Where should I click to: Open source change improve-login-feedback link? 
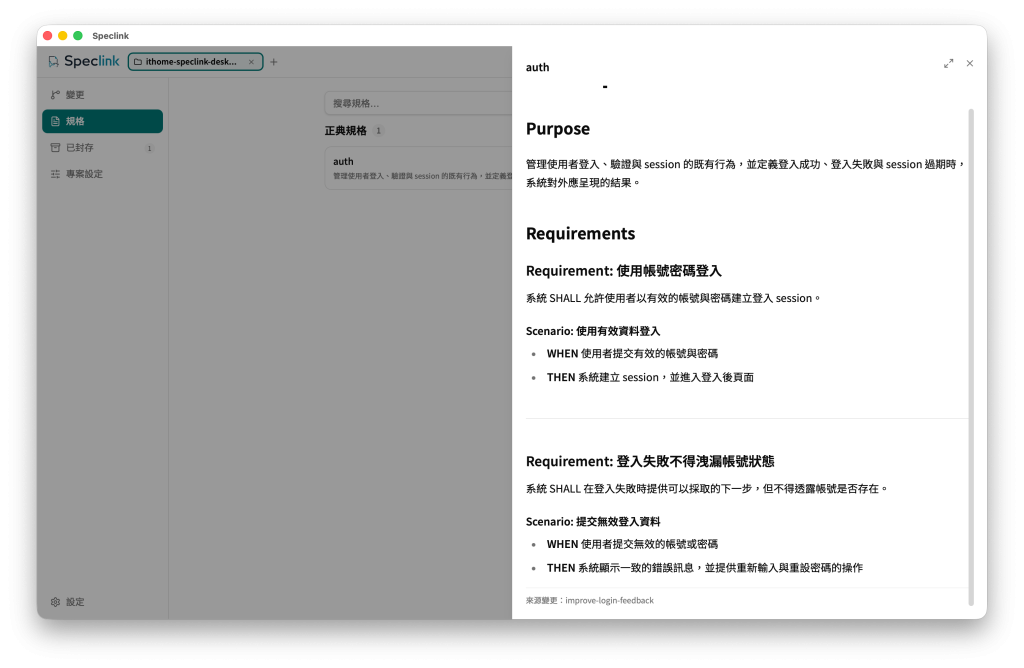pyautogui.click(x=609, y=601)
